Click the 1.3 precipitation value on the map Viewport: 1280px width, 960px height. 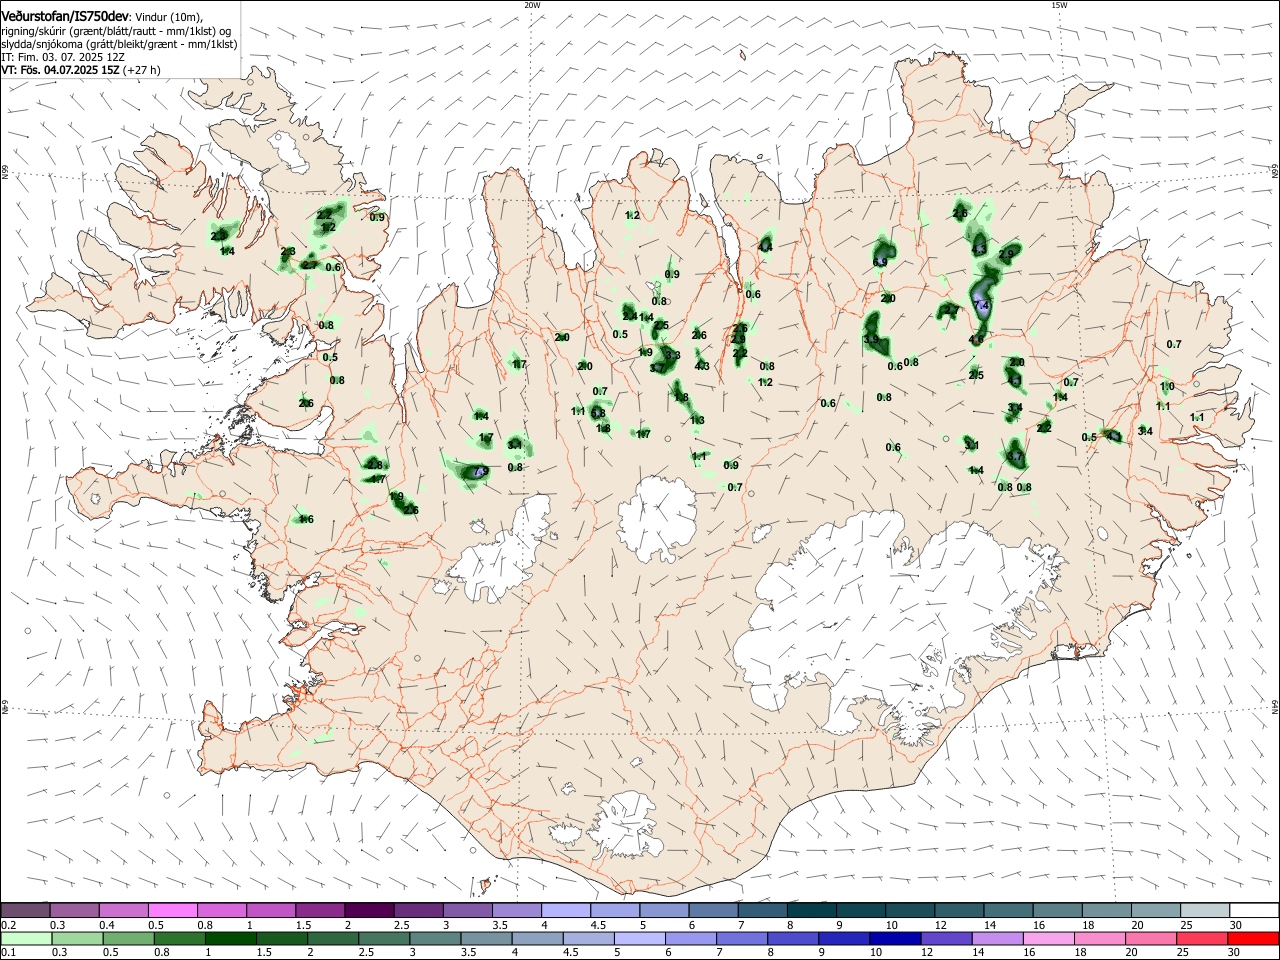(697, 420)
